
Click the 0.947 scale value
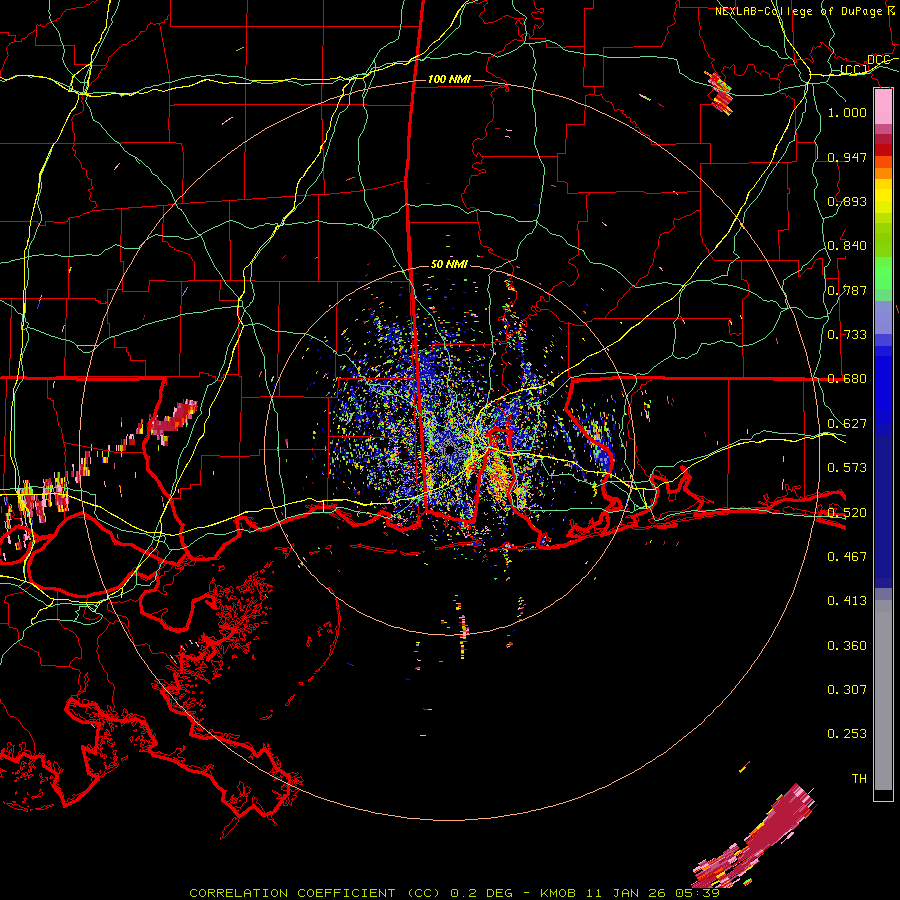point(847,157)
